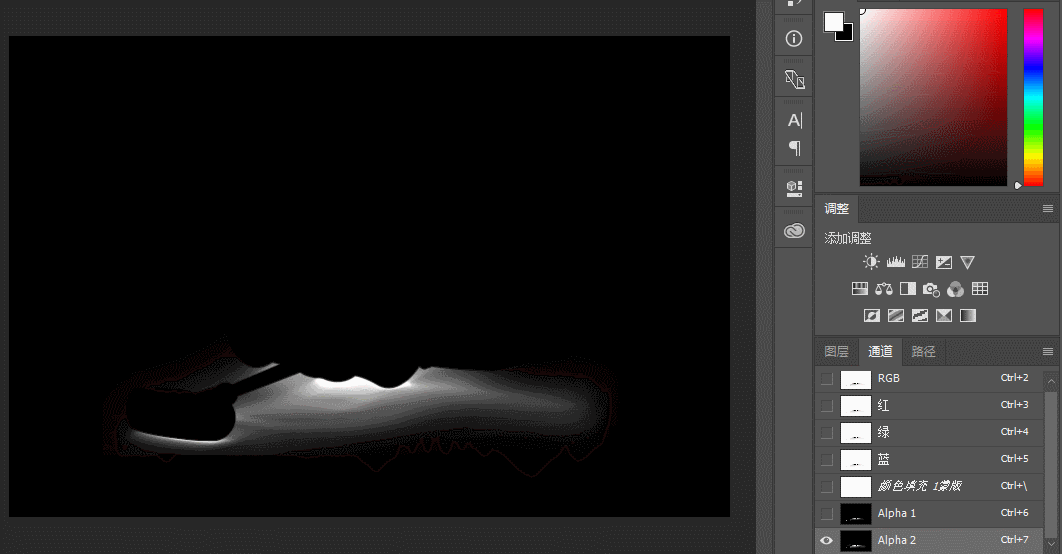Open the Clone Source panel icon

[x=794, y=79]
